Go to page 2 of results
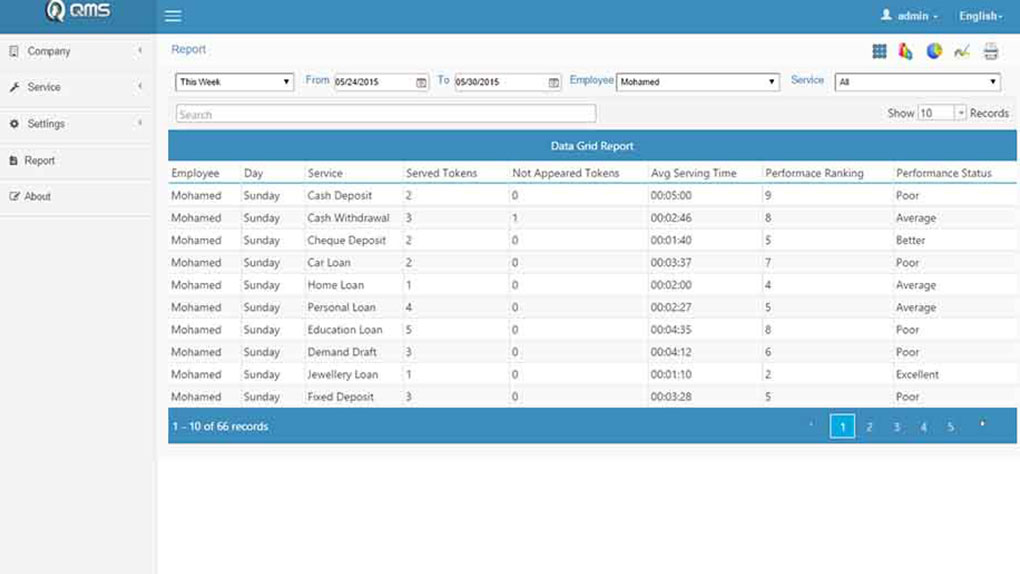1020x574 pixels. pos(869,427)
